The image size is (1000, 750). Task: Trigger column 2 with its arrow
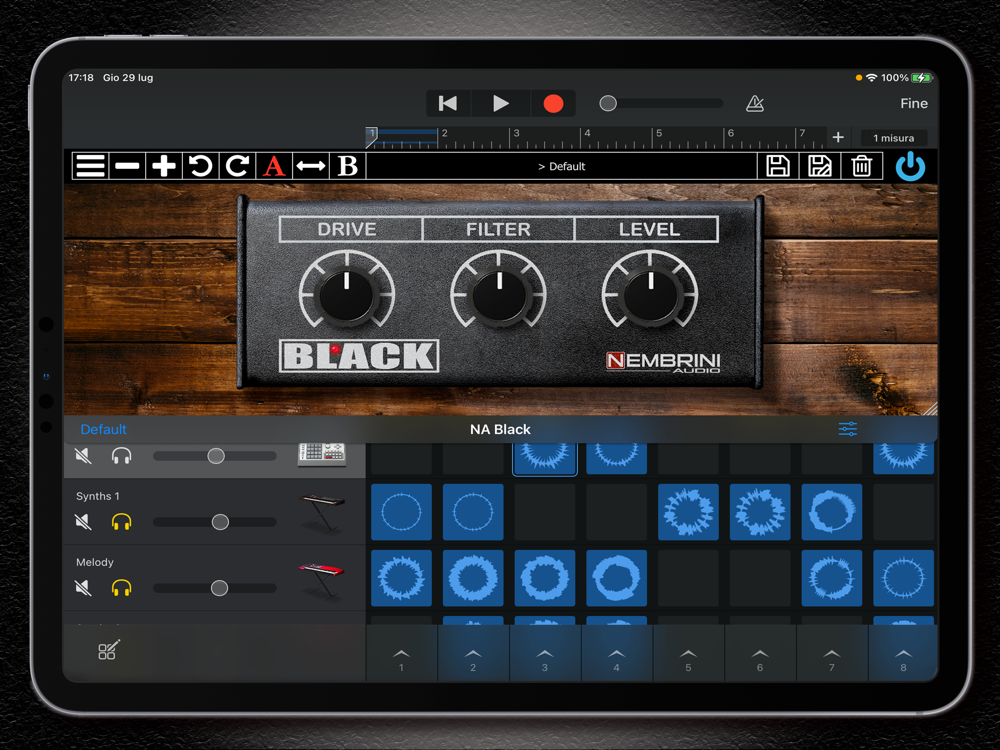473,654
